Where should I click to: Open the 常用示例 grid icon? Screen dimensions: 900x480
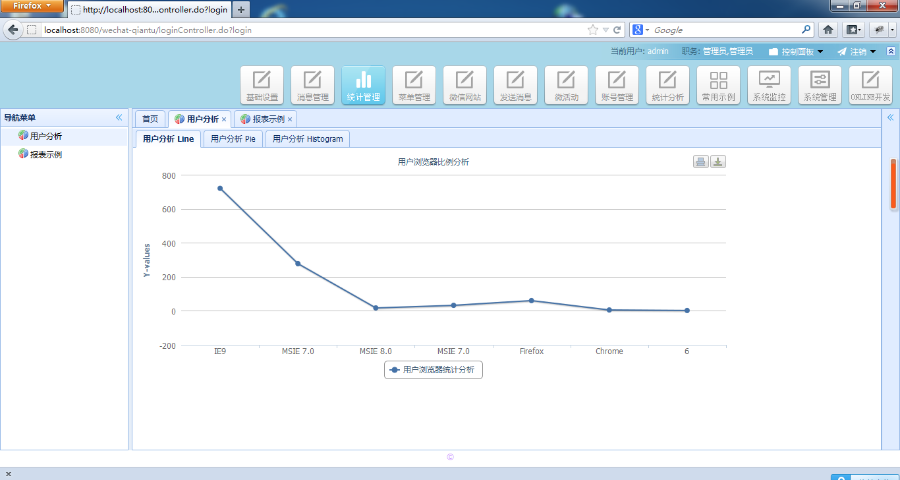pos(719,85)
